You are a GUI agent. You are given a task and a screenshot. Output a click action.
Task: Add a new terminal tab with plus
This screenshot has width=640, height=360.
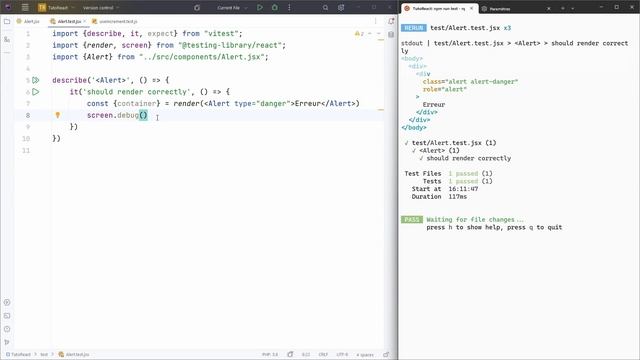[563, 9]
